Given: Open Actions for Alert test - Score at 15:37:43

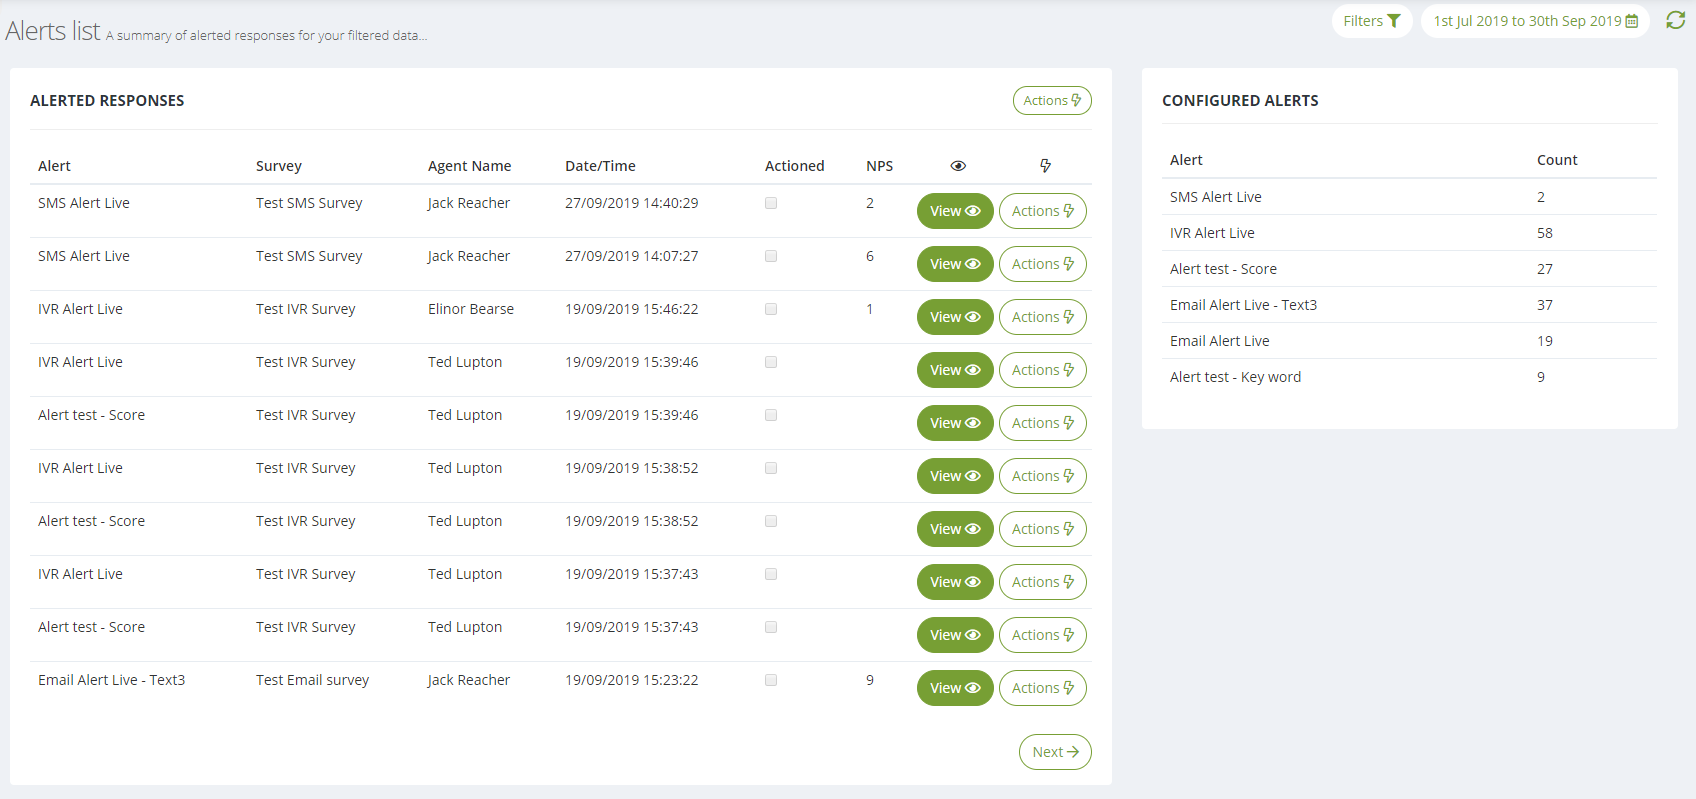Looking at the screenshot, I should coord(1043,635).
